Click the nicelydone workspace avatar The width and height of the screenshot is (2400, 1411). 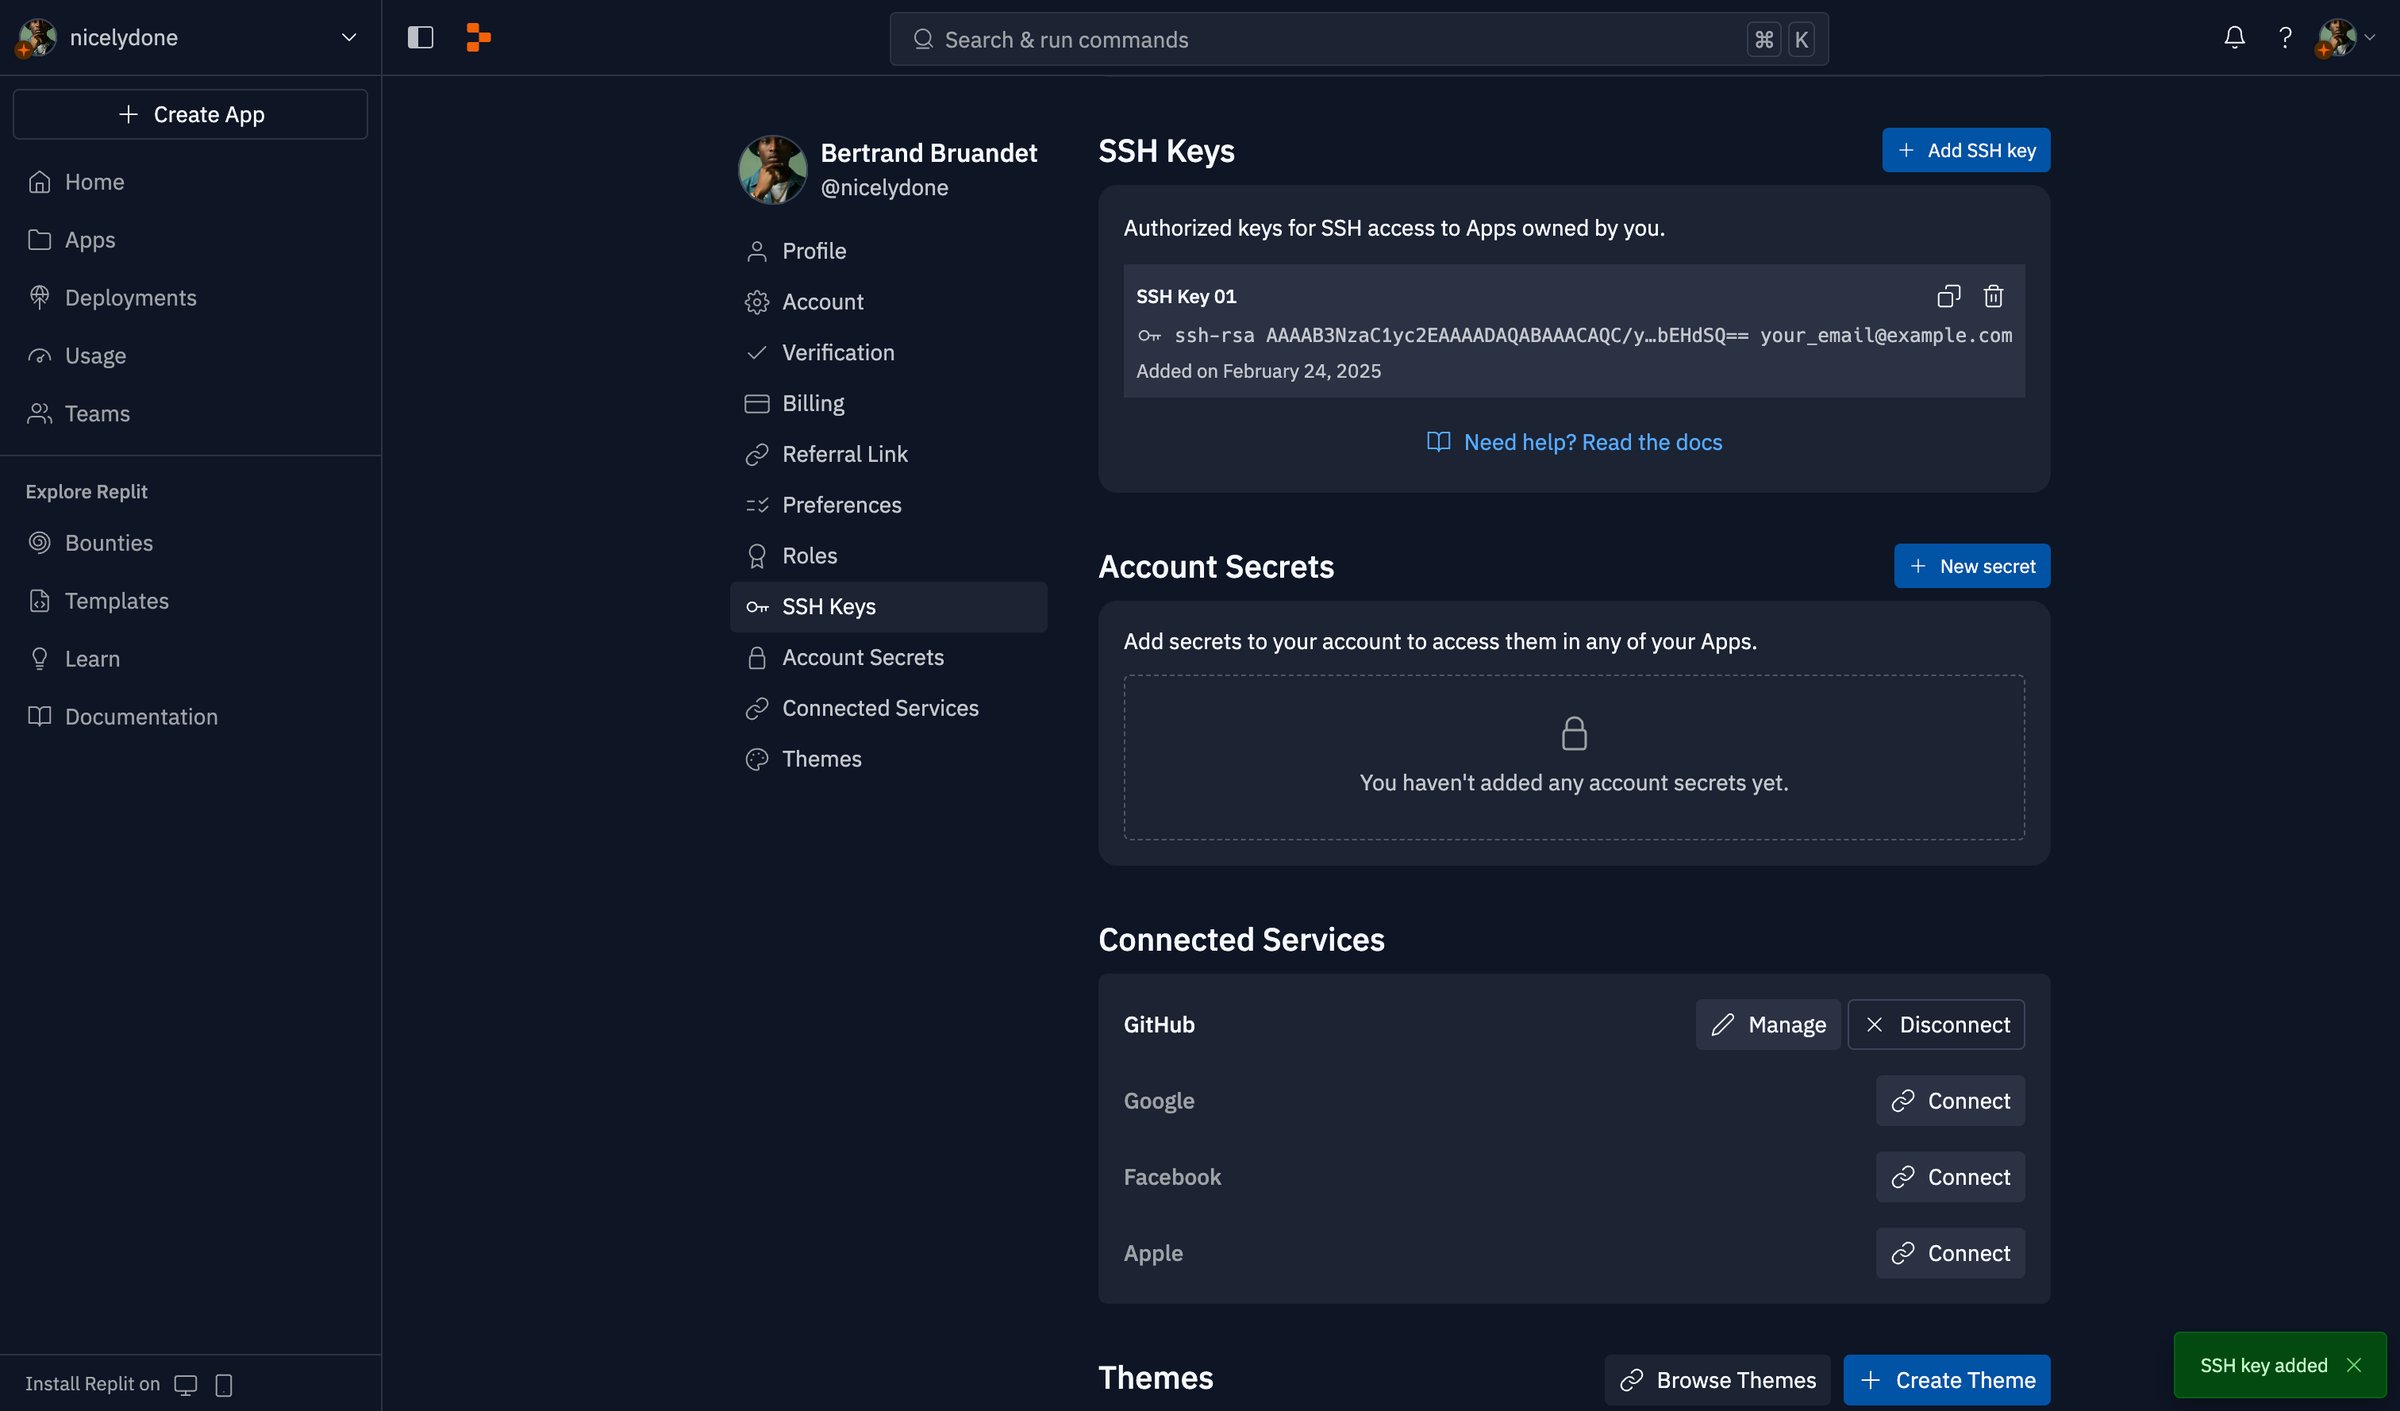(37, 38)
